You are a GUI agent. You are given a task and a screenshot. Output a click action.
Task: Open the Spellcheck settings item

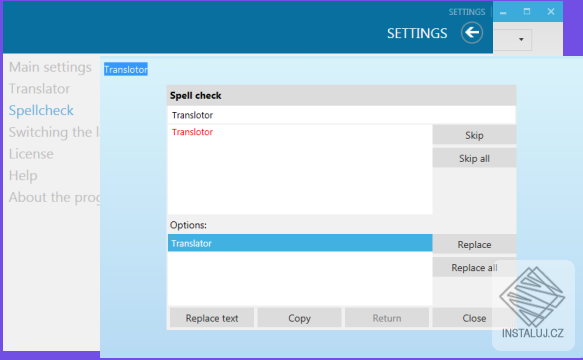(x=41, y=110)
